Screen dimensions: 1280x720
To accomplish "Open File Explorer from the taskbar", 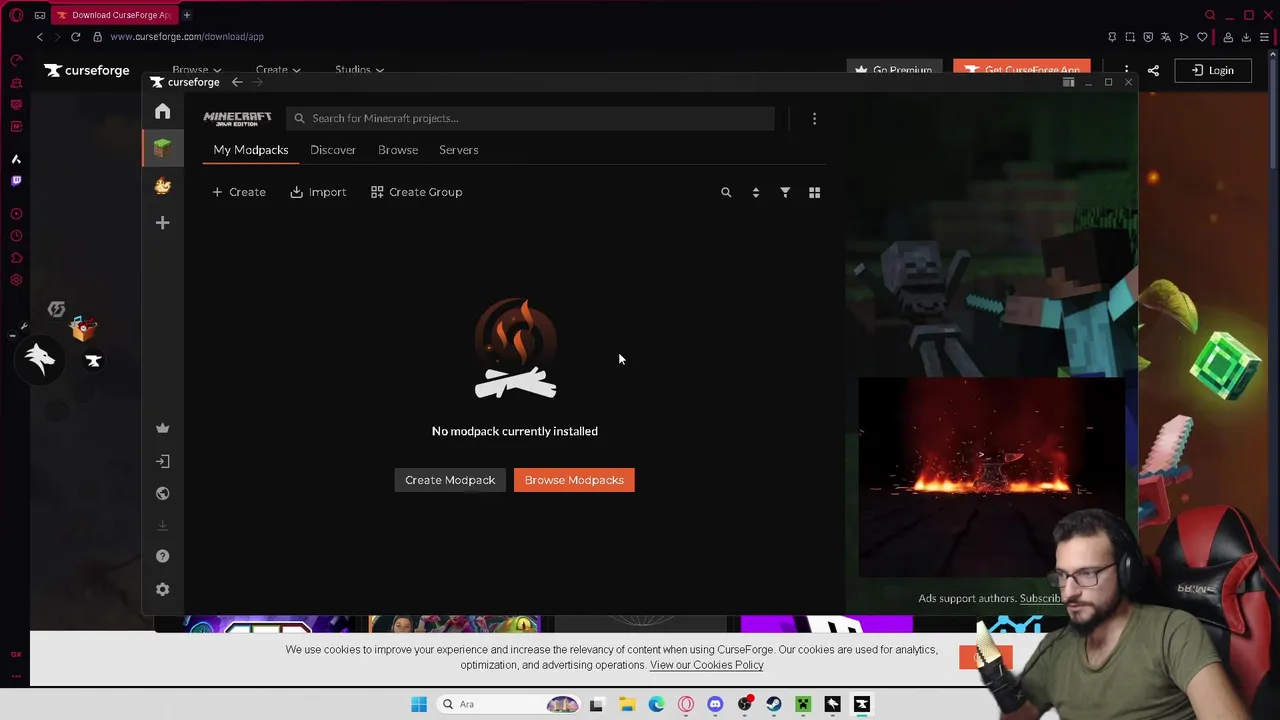I will point(626,704).
